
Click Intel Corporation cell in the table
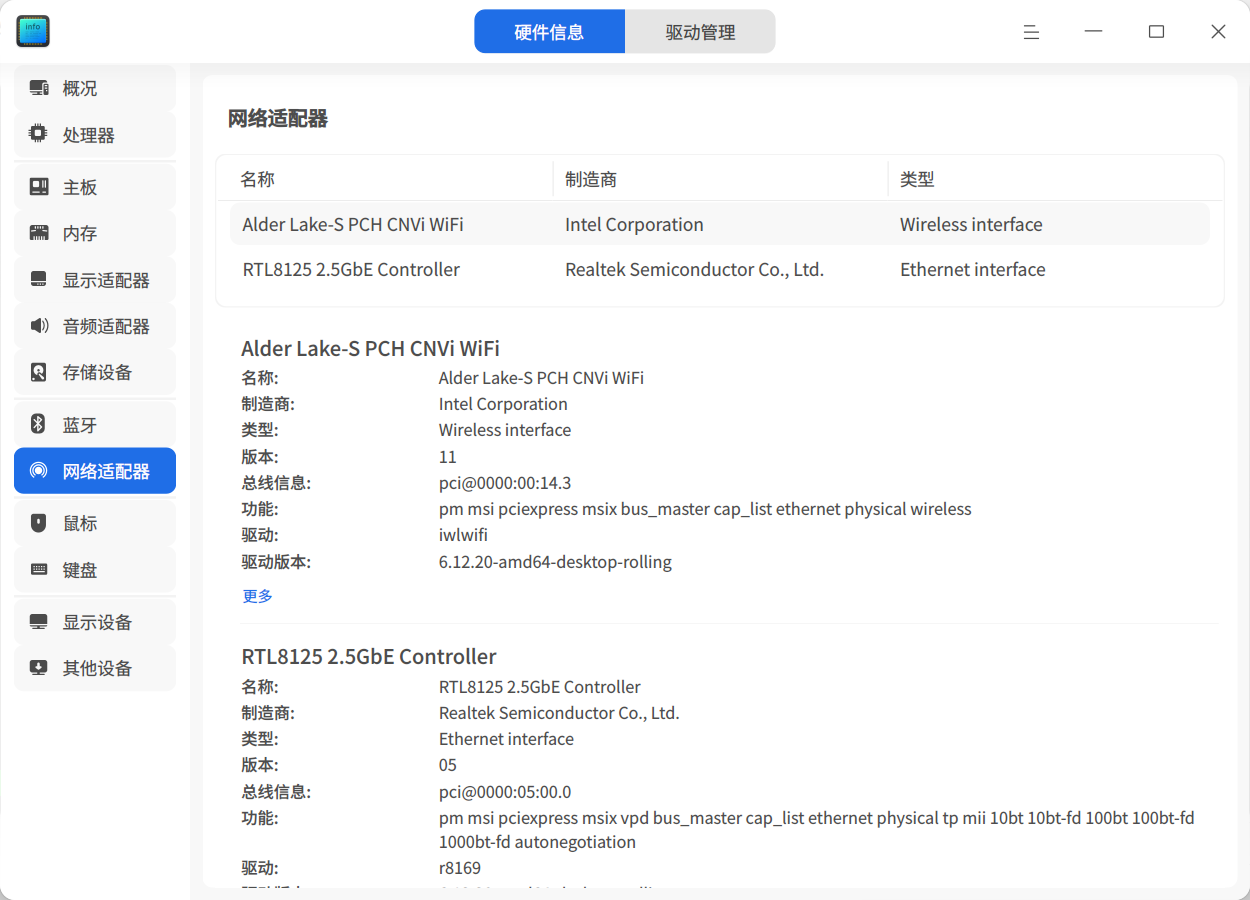click(x=634, y=225)
